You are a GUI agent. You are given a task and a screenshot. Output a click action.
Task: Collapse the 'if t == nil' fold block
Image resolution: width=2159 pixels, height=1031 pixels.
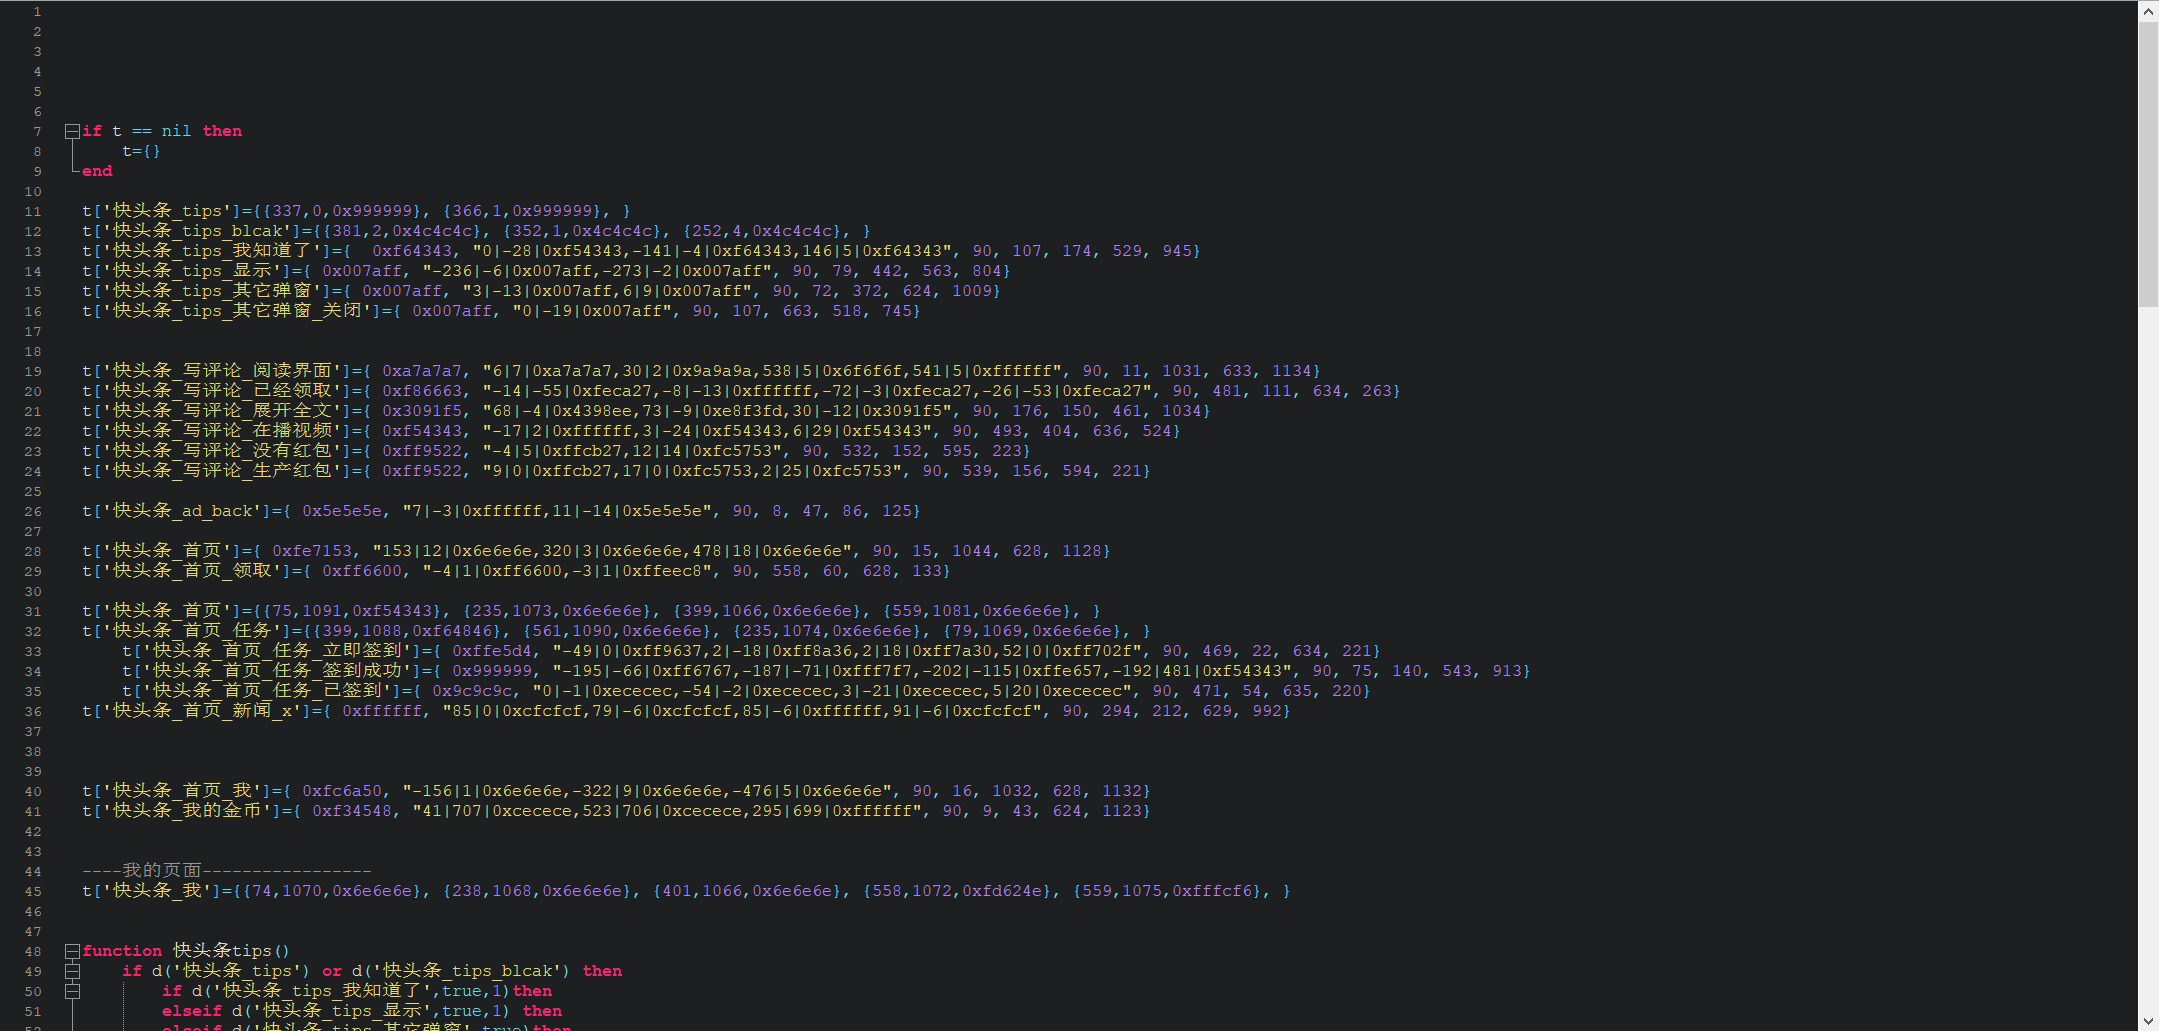[72, 131]
